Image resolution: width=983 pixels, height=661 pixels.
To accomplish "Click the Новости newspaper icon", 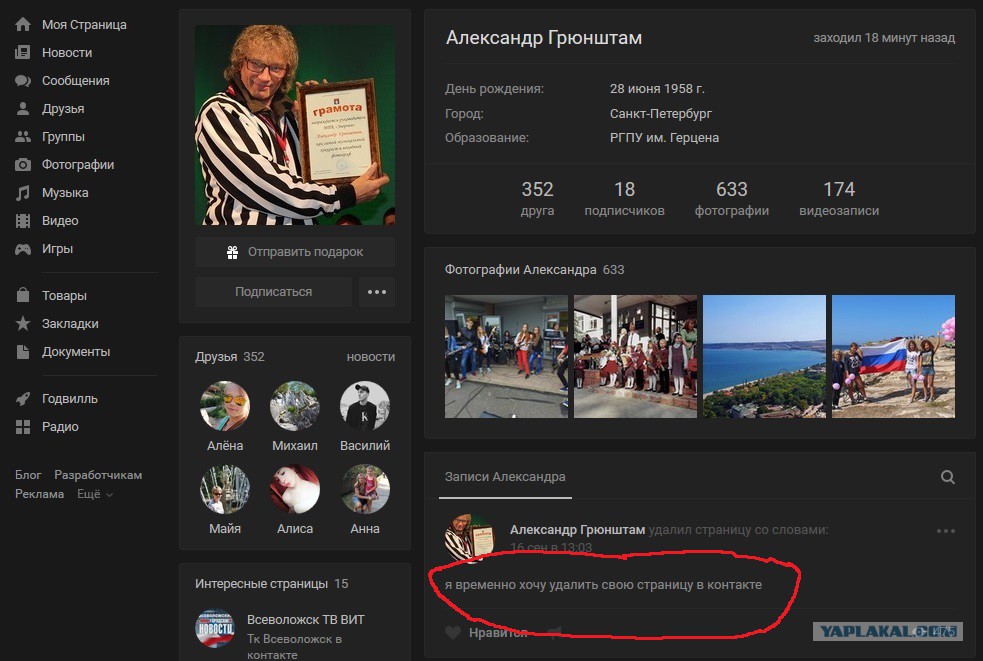I will (23, 53).
